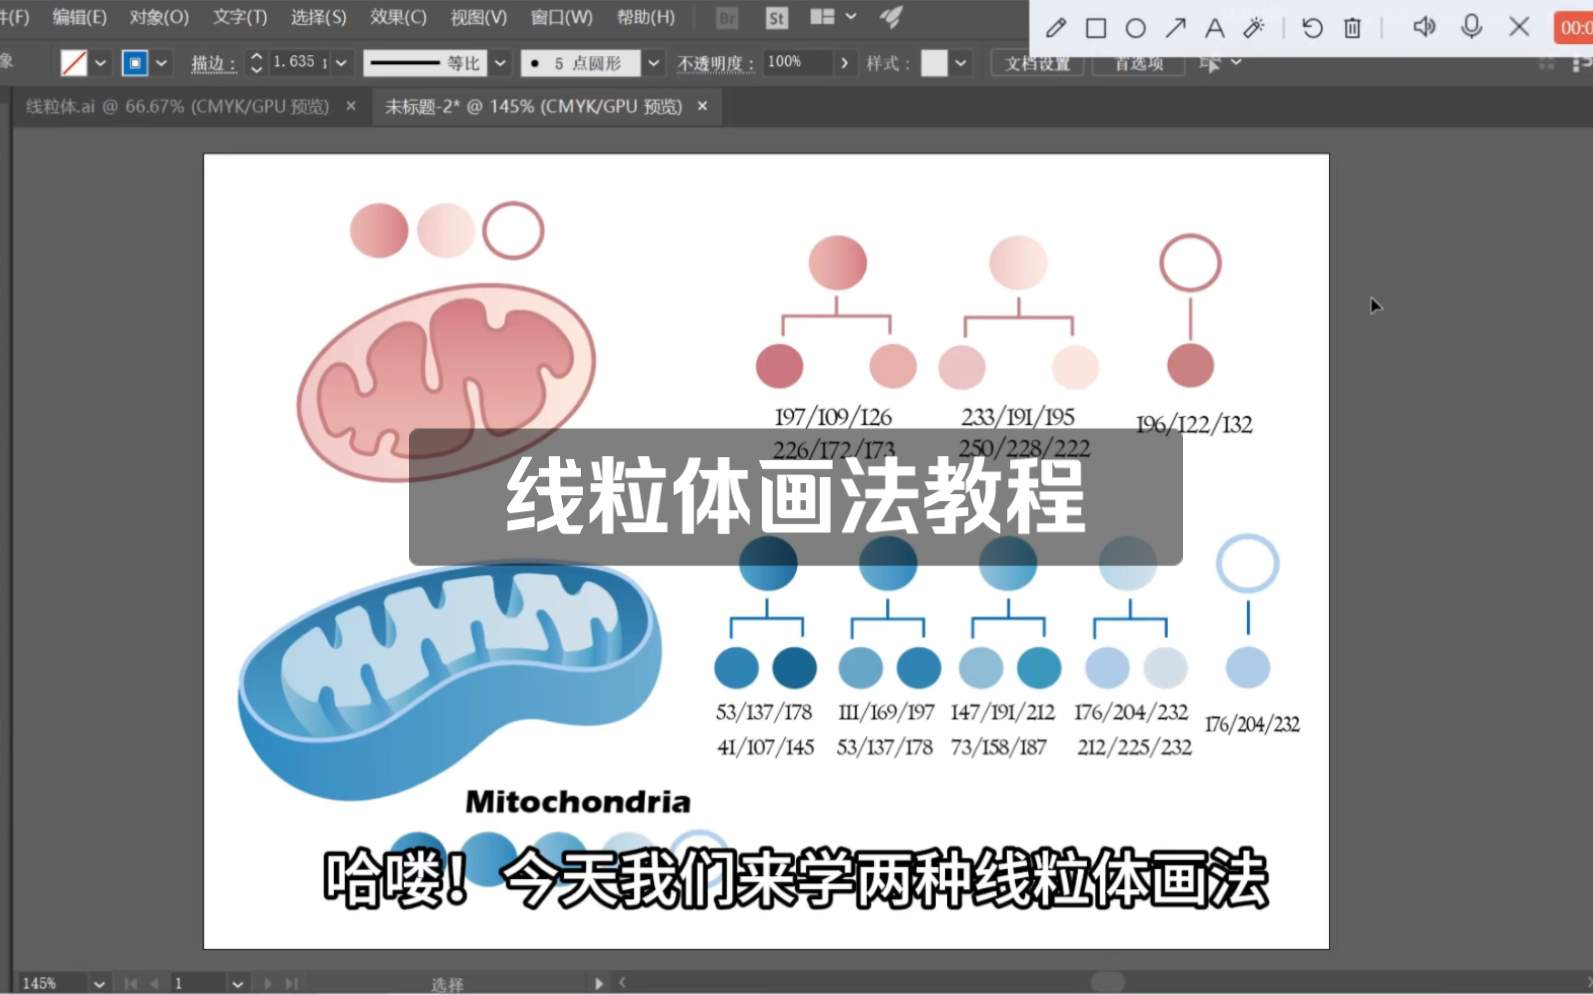Open the 视图(V) menu

(x=478, y=17)
